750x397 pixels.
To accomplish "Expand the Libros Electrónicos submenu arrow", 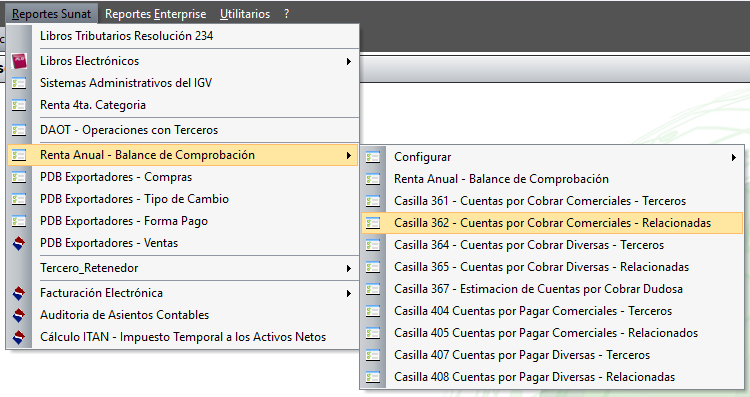I will tap(349, 61).
